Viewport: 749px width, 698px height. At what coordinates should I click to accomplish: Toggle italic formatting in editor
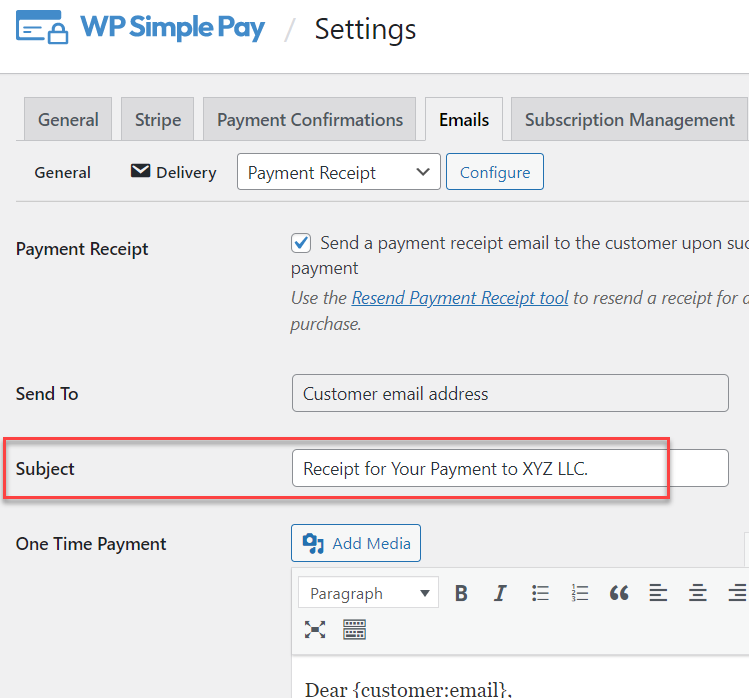(500, 593)
